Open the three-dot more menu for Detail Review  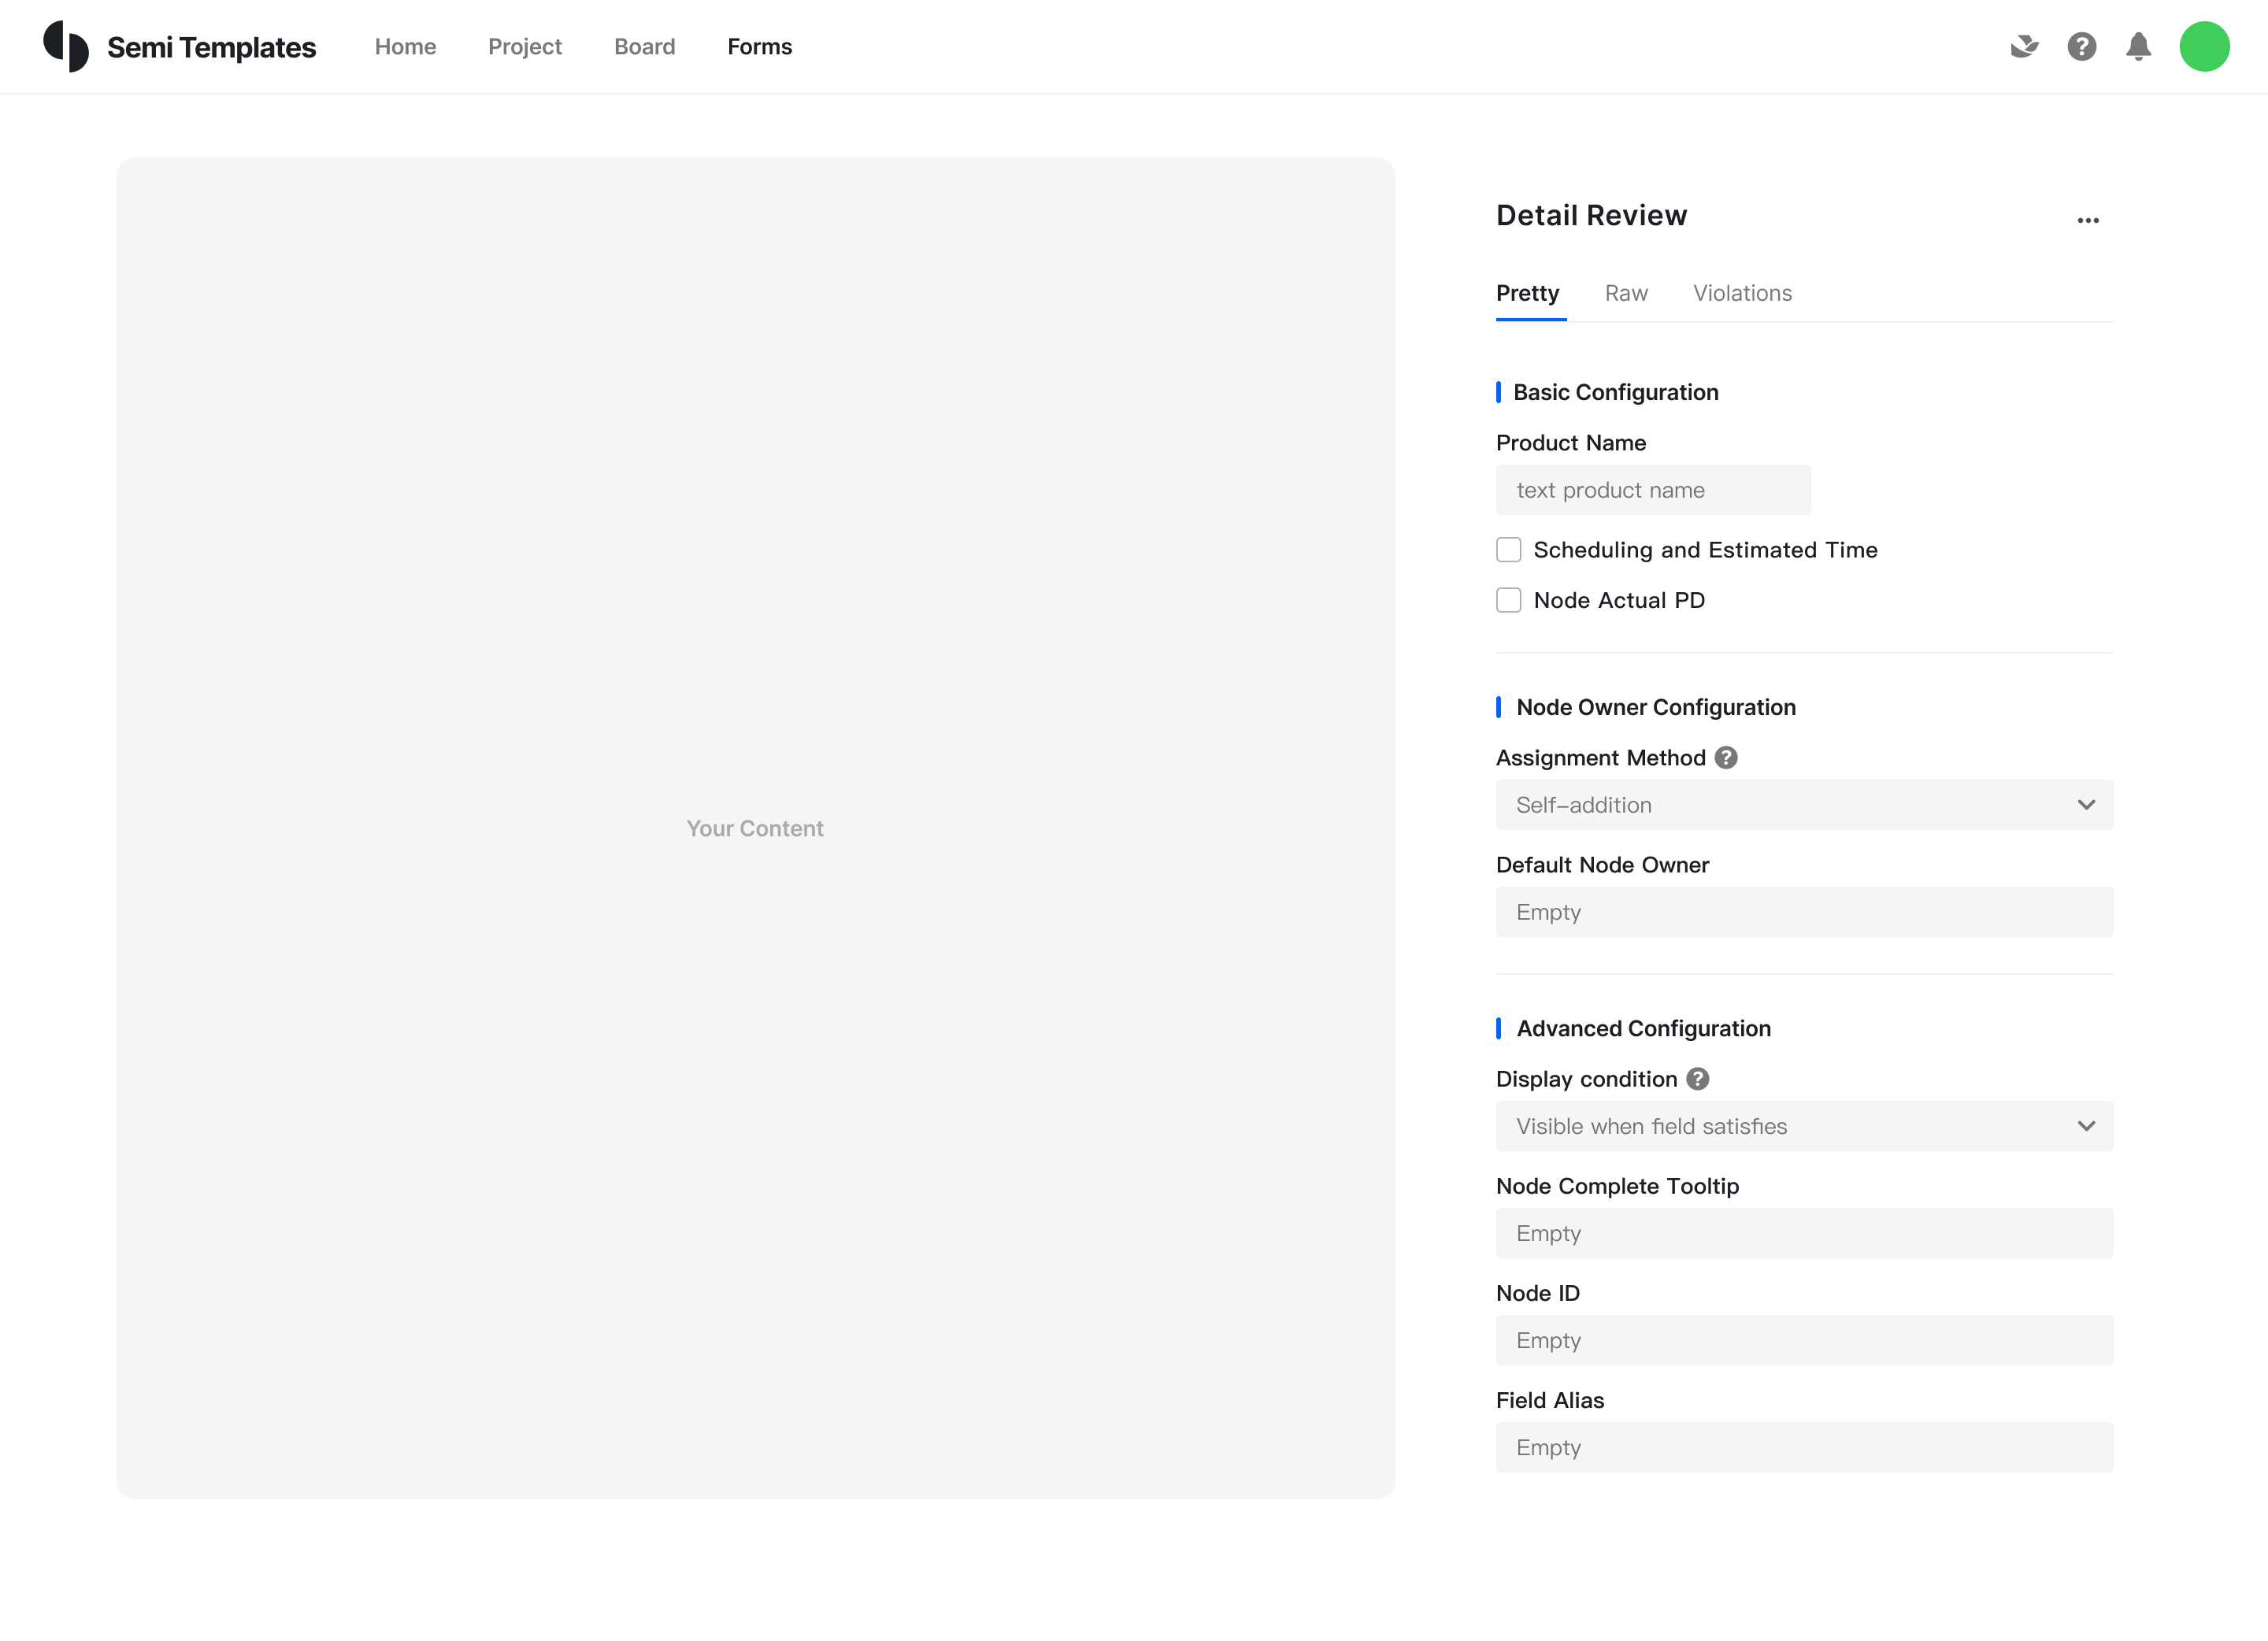[2087, 220]
